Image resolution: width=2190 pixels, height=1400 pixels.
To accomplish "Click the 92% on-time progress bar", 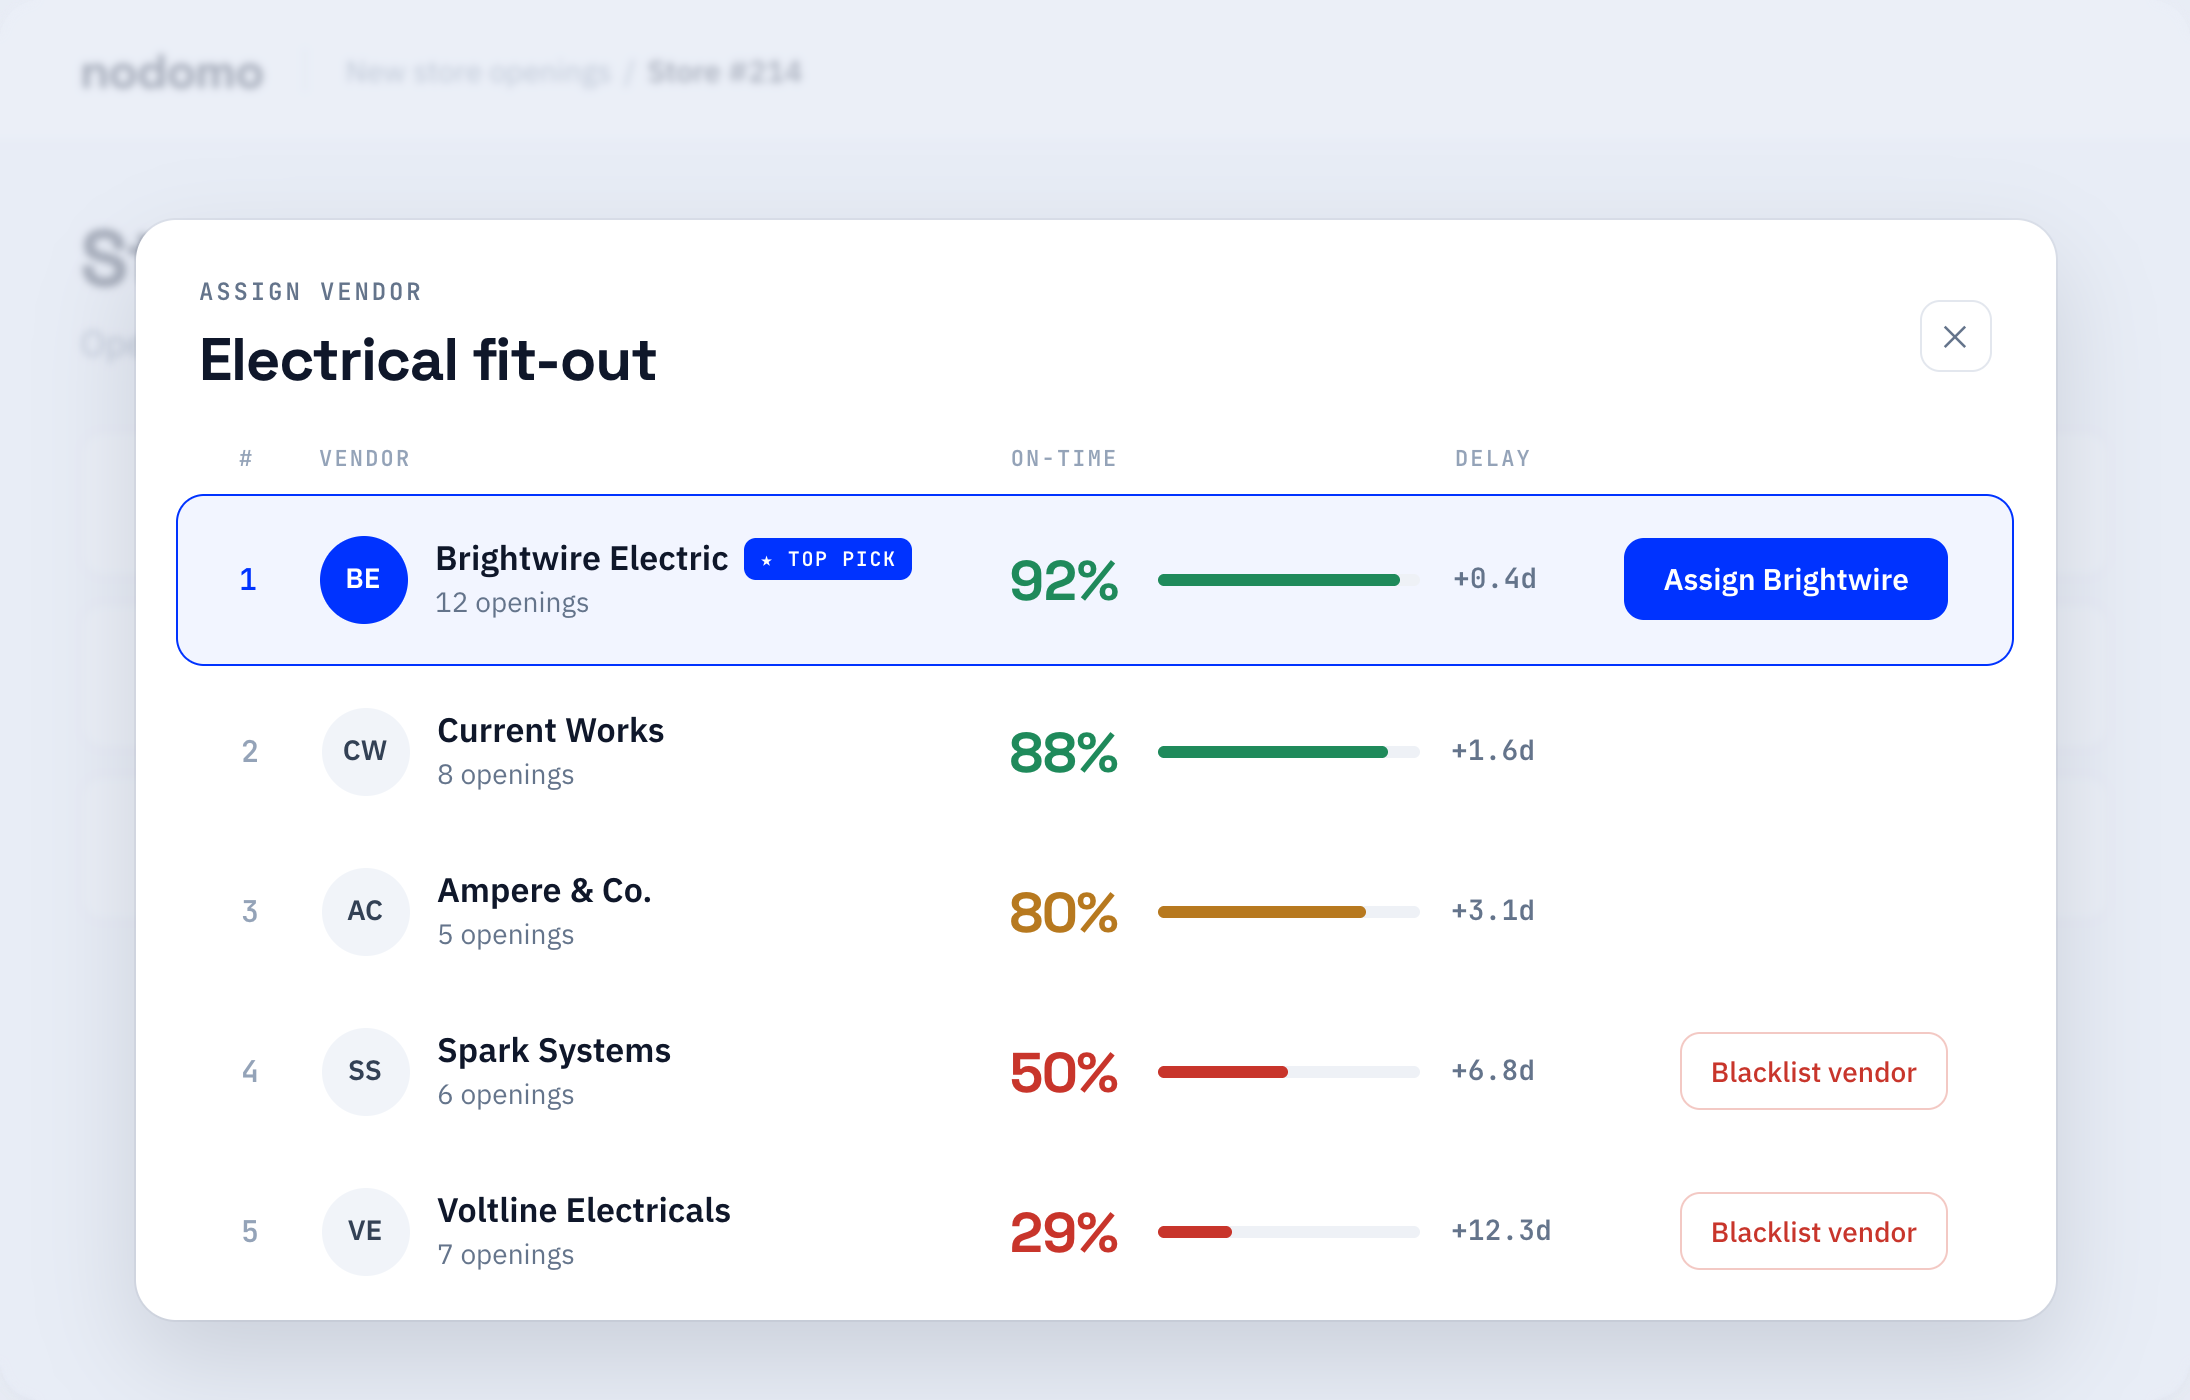I will click(1289, 580).
